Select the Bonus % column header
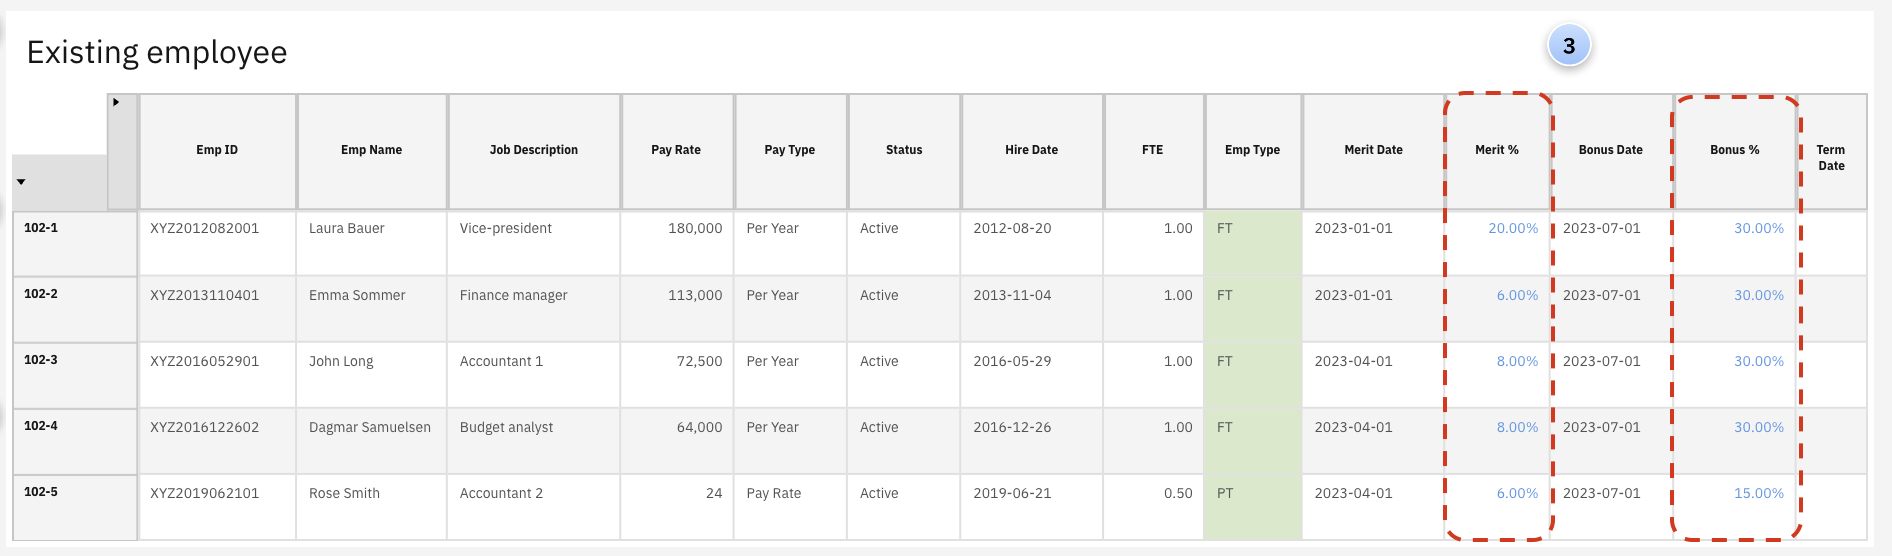This screenshot has height=556, width=1892. point(1733,150)
